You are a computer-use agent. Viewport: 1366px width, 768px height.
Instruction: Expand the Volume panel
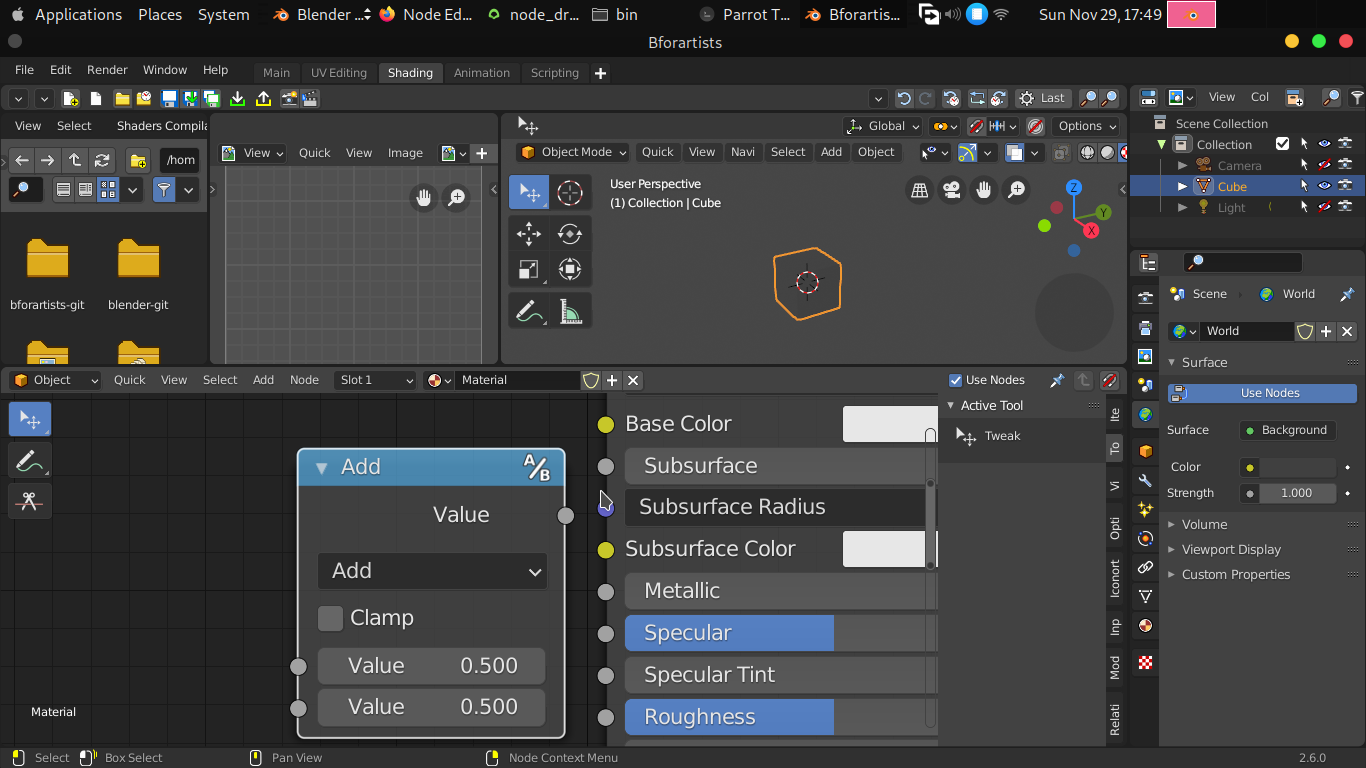pyautogui.click(x=1204, y=524)
